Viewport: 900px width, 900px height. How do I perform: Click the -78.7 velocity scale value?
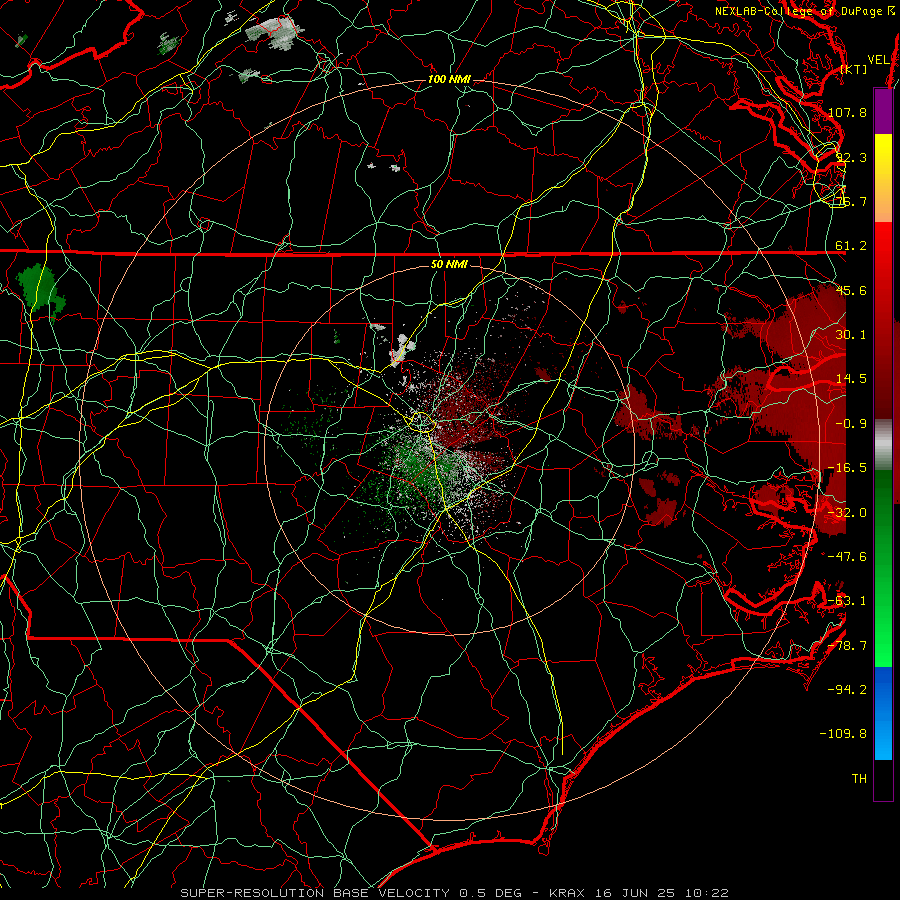847,646
